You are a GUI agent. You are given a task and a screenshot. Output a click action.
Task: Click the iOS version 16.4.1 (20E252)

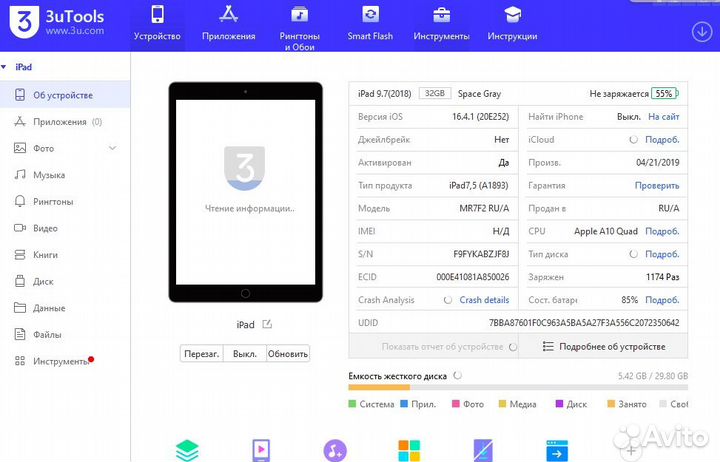click(x=480, y=117)
